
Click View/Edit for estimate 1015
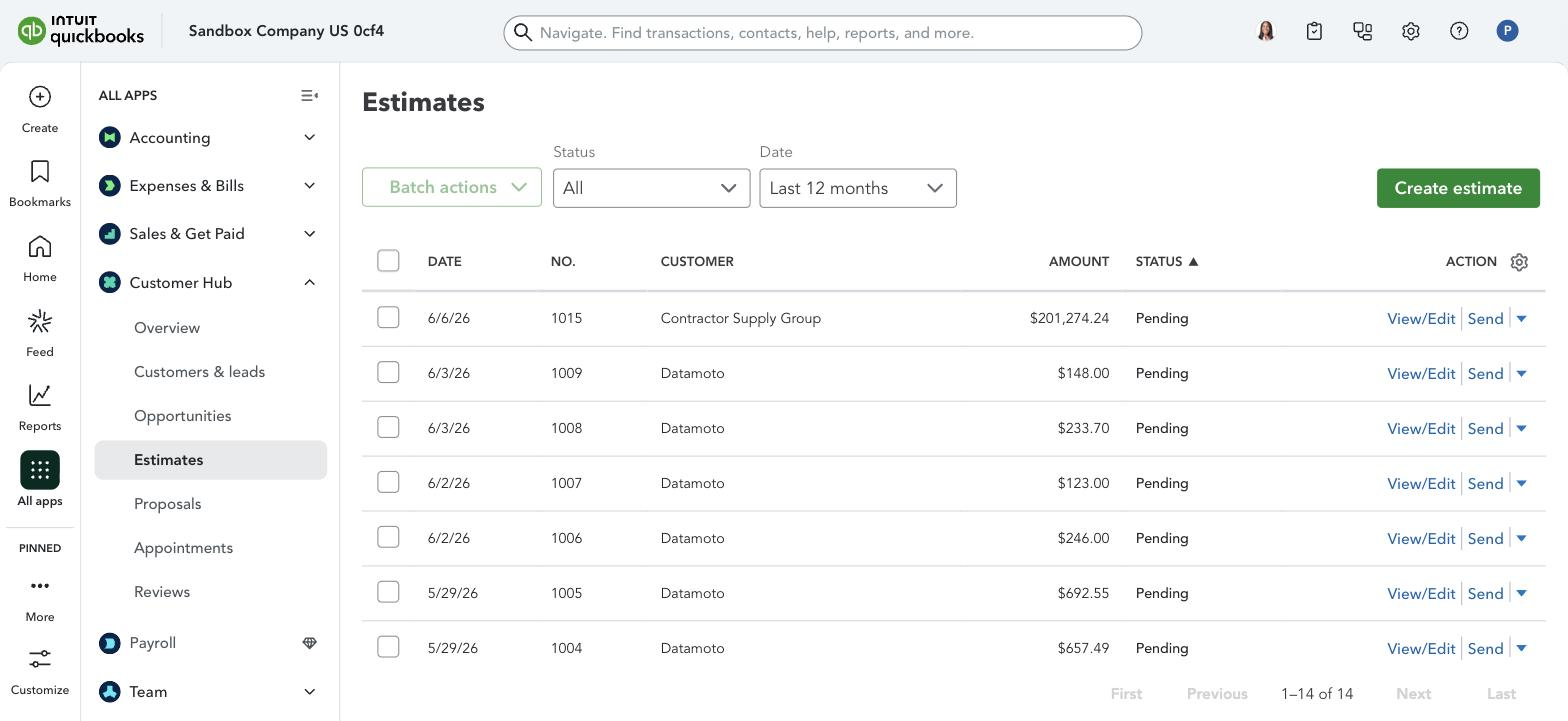(x=1421, y=319)
